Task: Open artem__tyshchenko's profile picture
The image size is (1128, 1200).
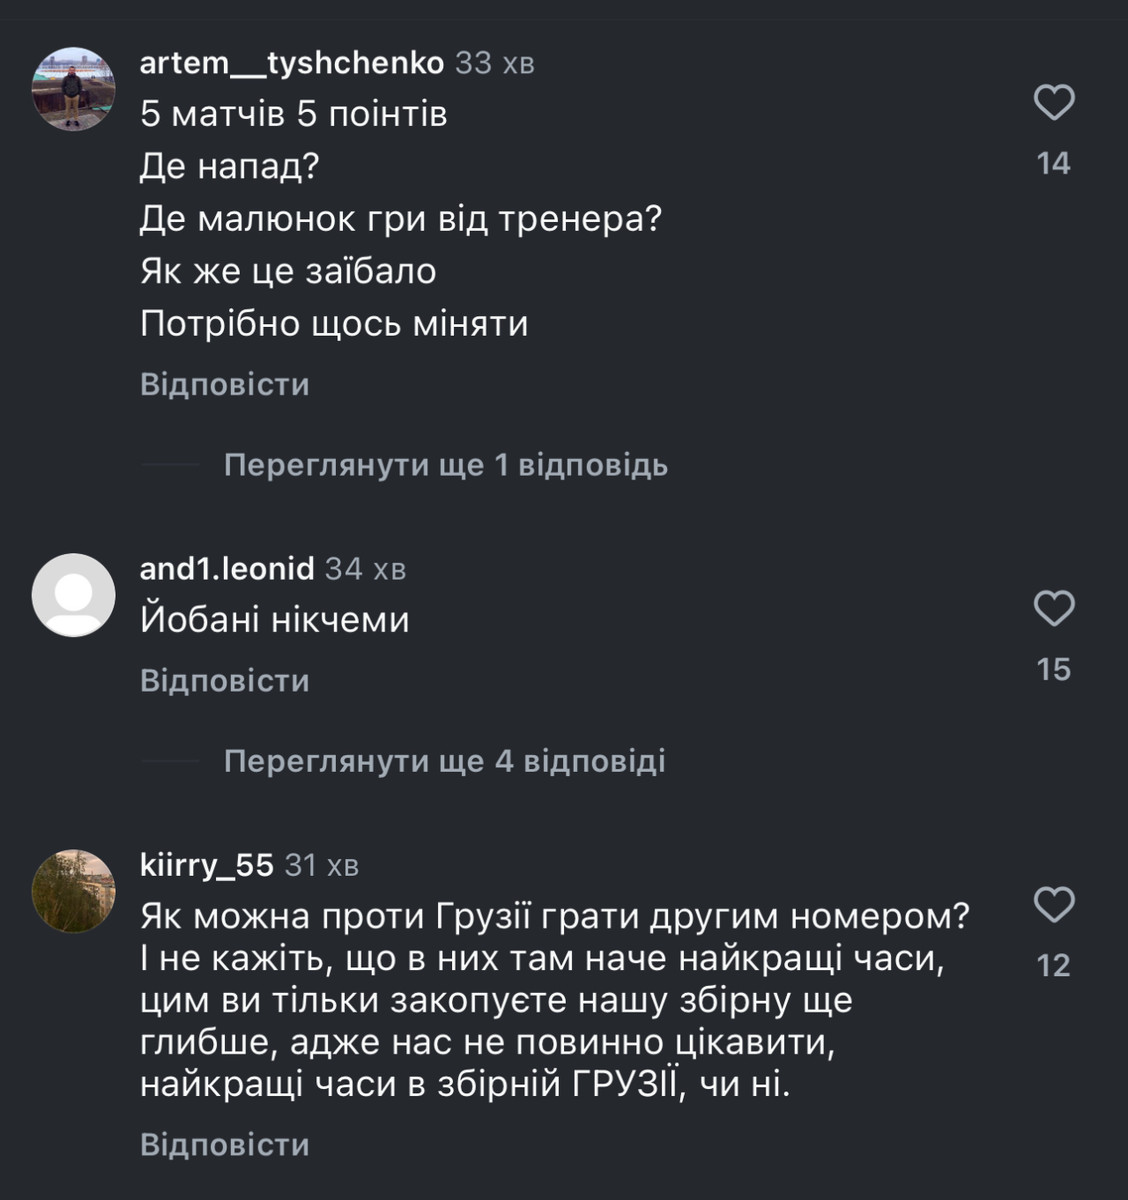Action: (x=74, y=89)
